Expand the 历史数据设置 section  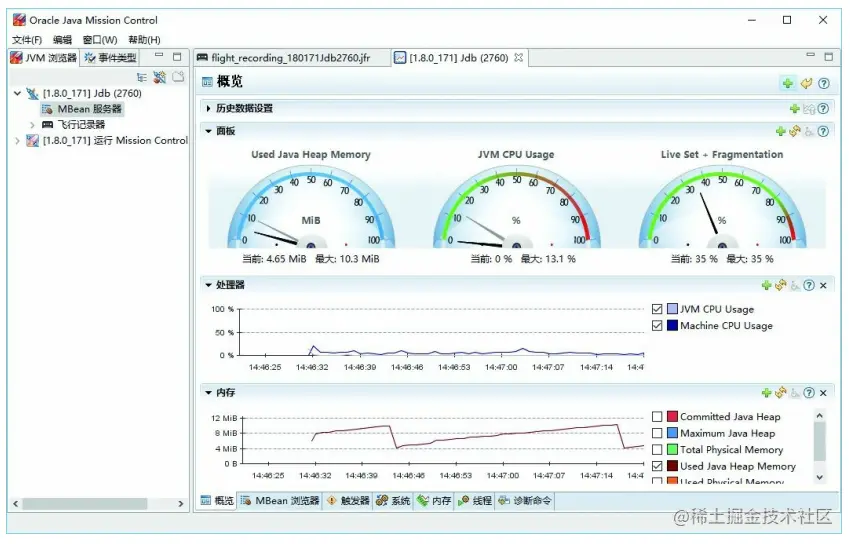tap(208, 108)
